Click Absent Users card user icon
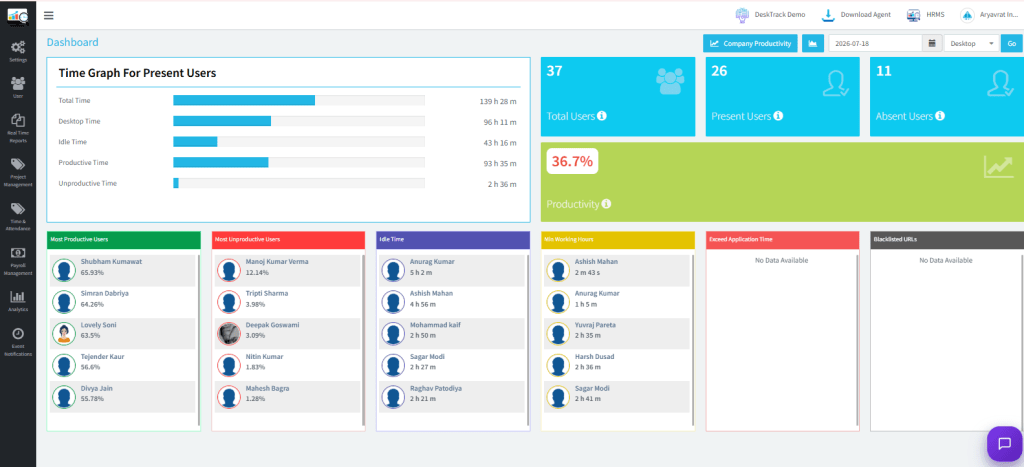1024x467 pixels. (x=1000, y=83)
